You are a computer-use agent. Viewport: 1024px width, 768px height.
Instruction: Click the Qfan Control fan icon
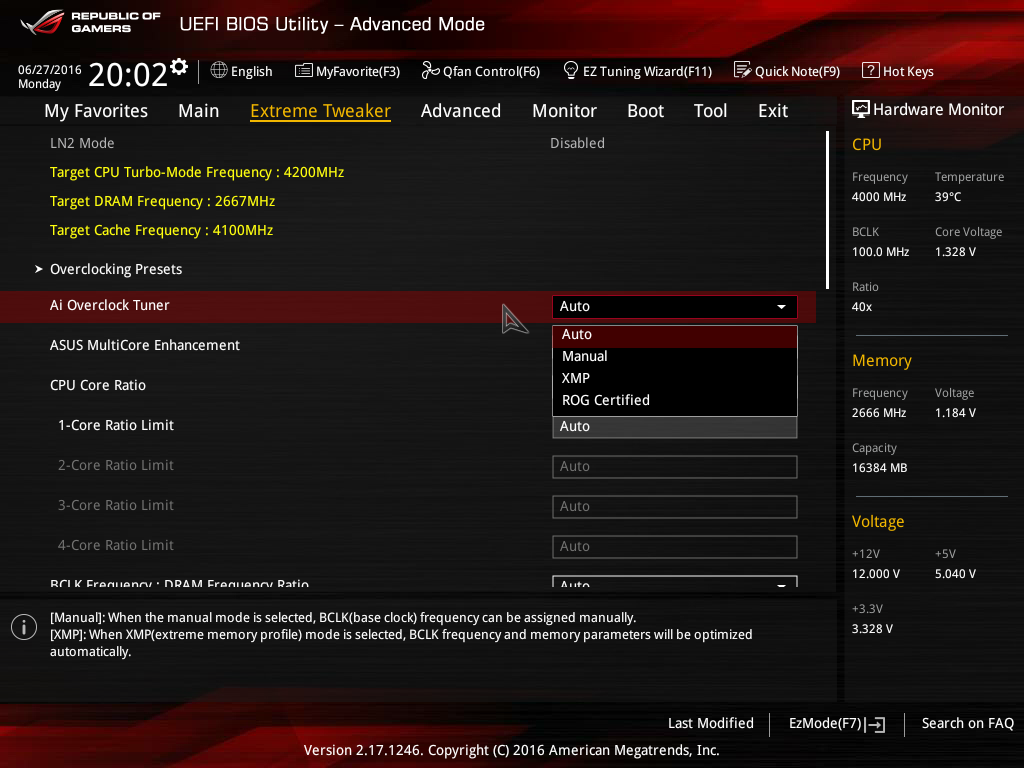tap(430, 70)
